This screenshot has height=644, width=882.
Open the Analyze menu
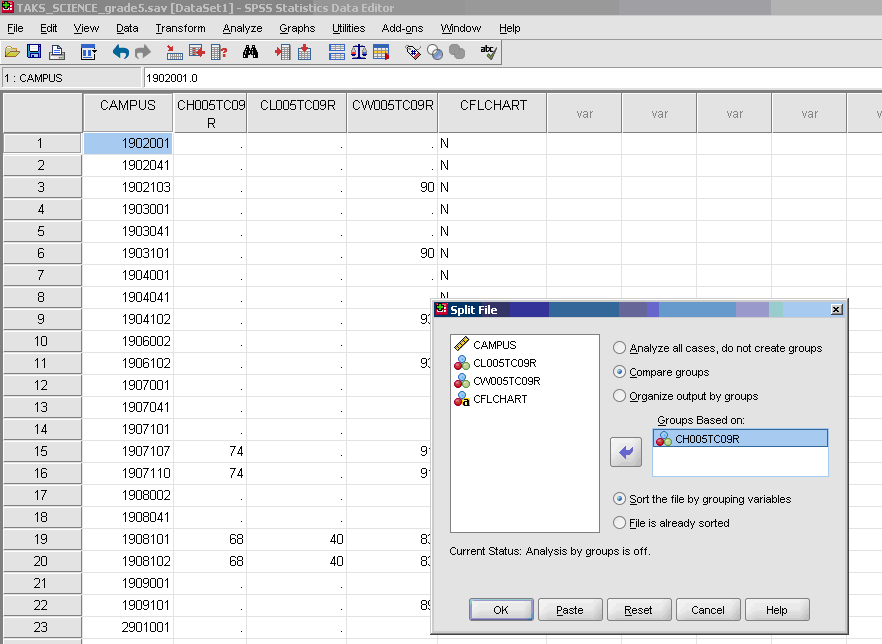240,28
